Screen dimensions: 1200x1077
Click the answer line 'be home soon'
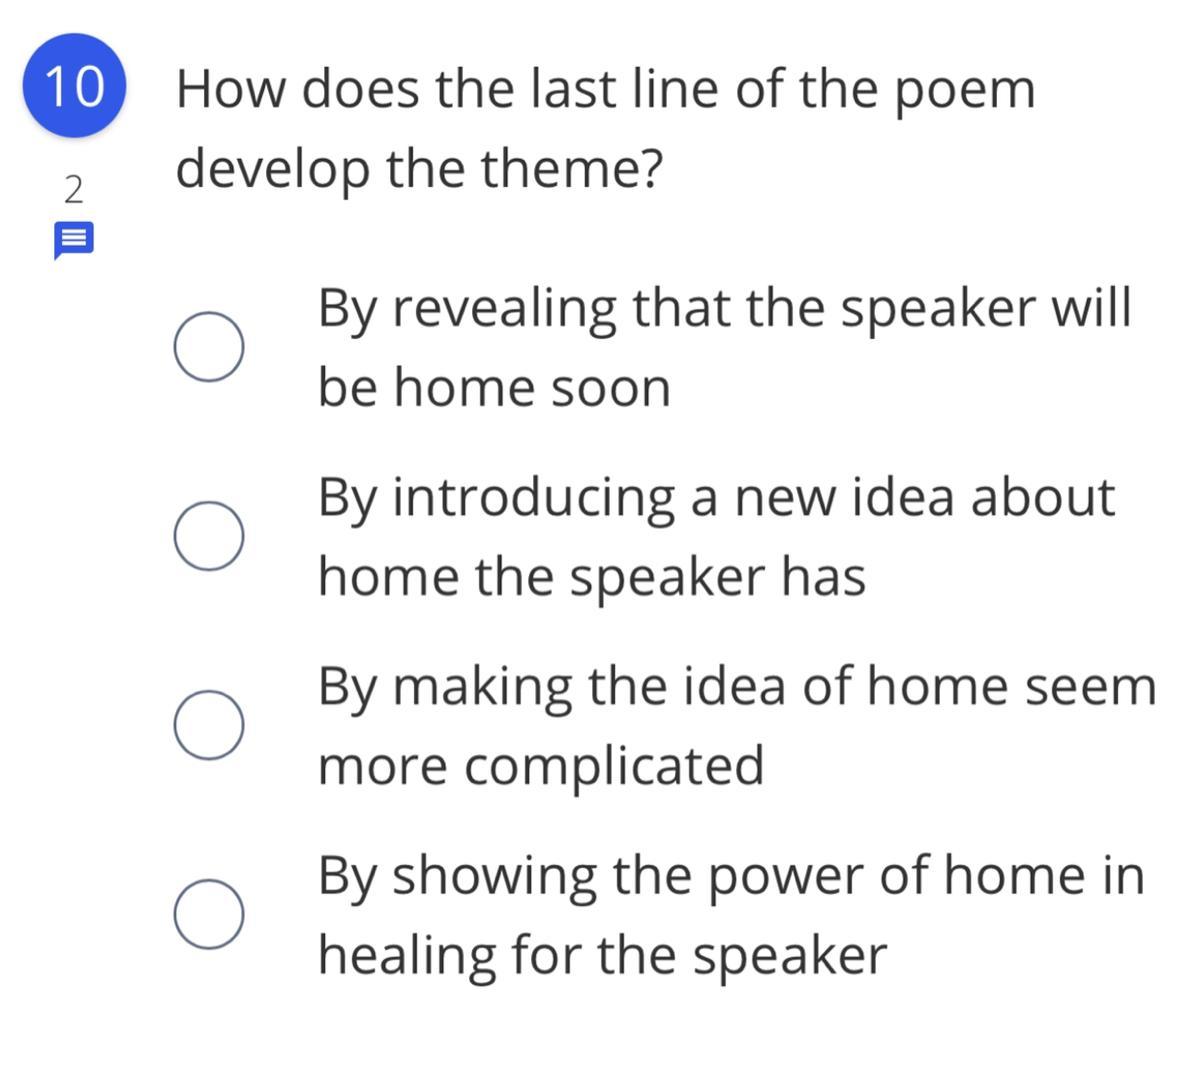[x=494, y=387]
